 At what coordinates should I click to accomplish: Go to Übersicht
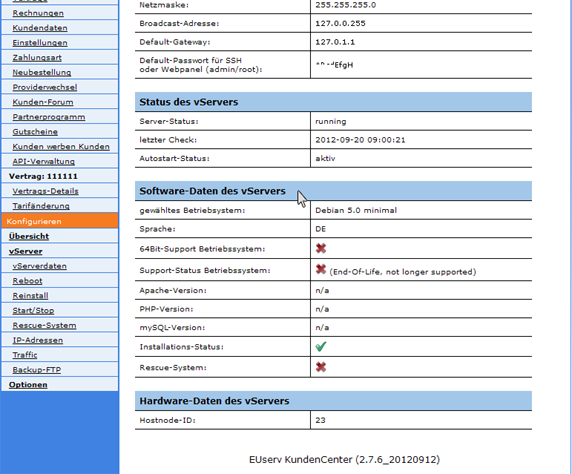tap(29, 236)
